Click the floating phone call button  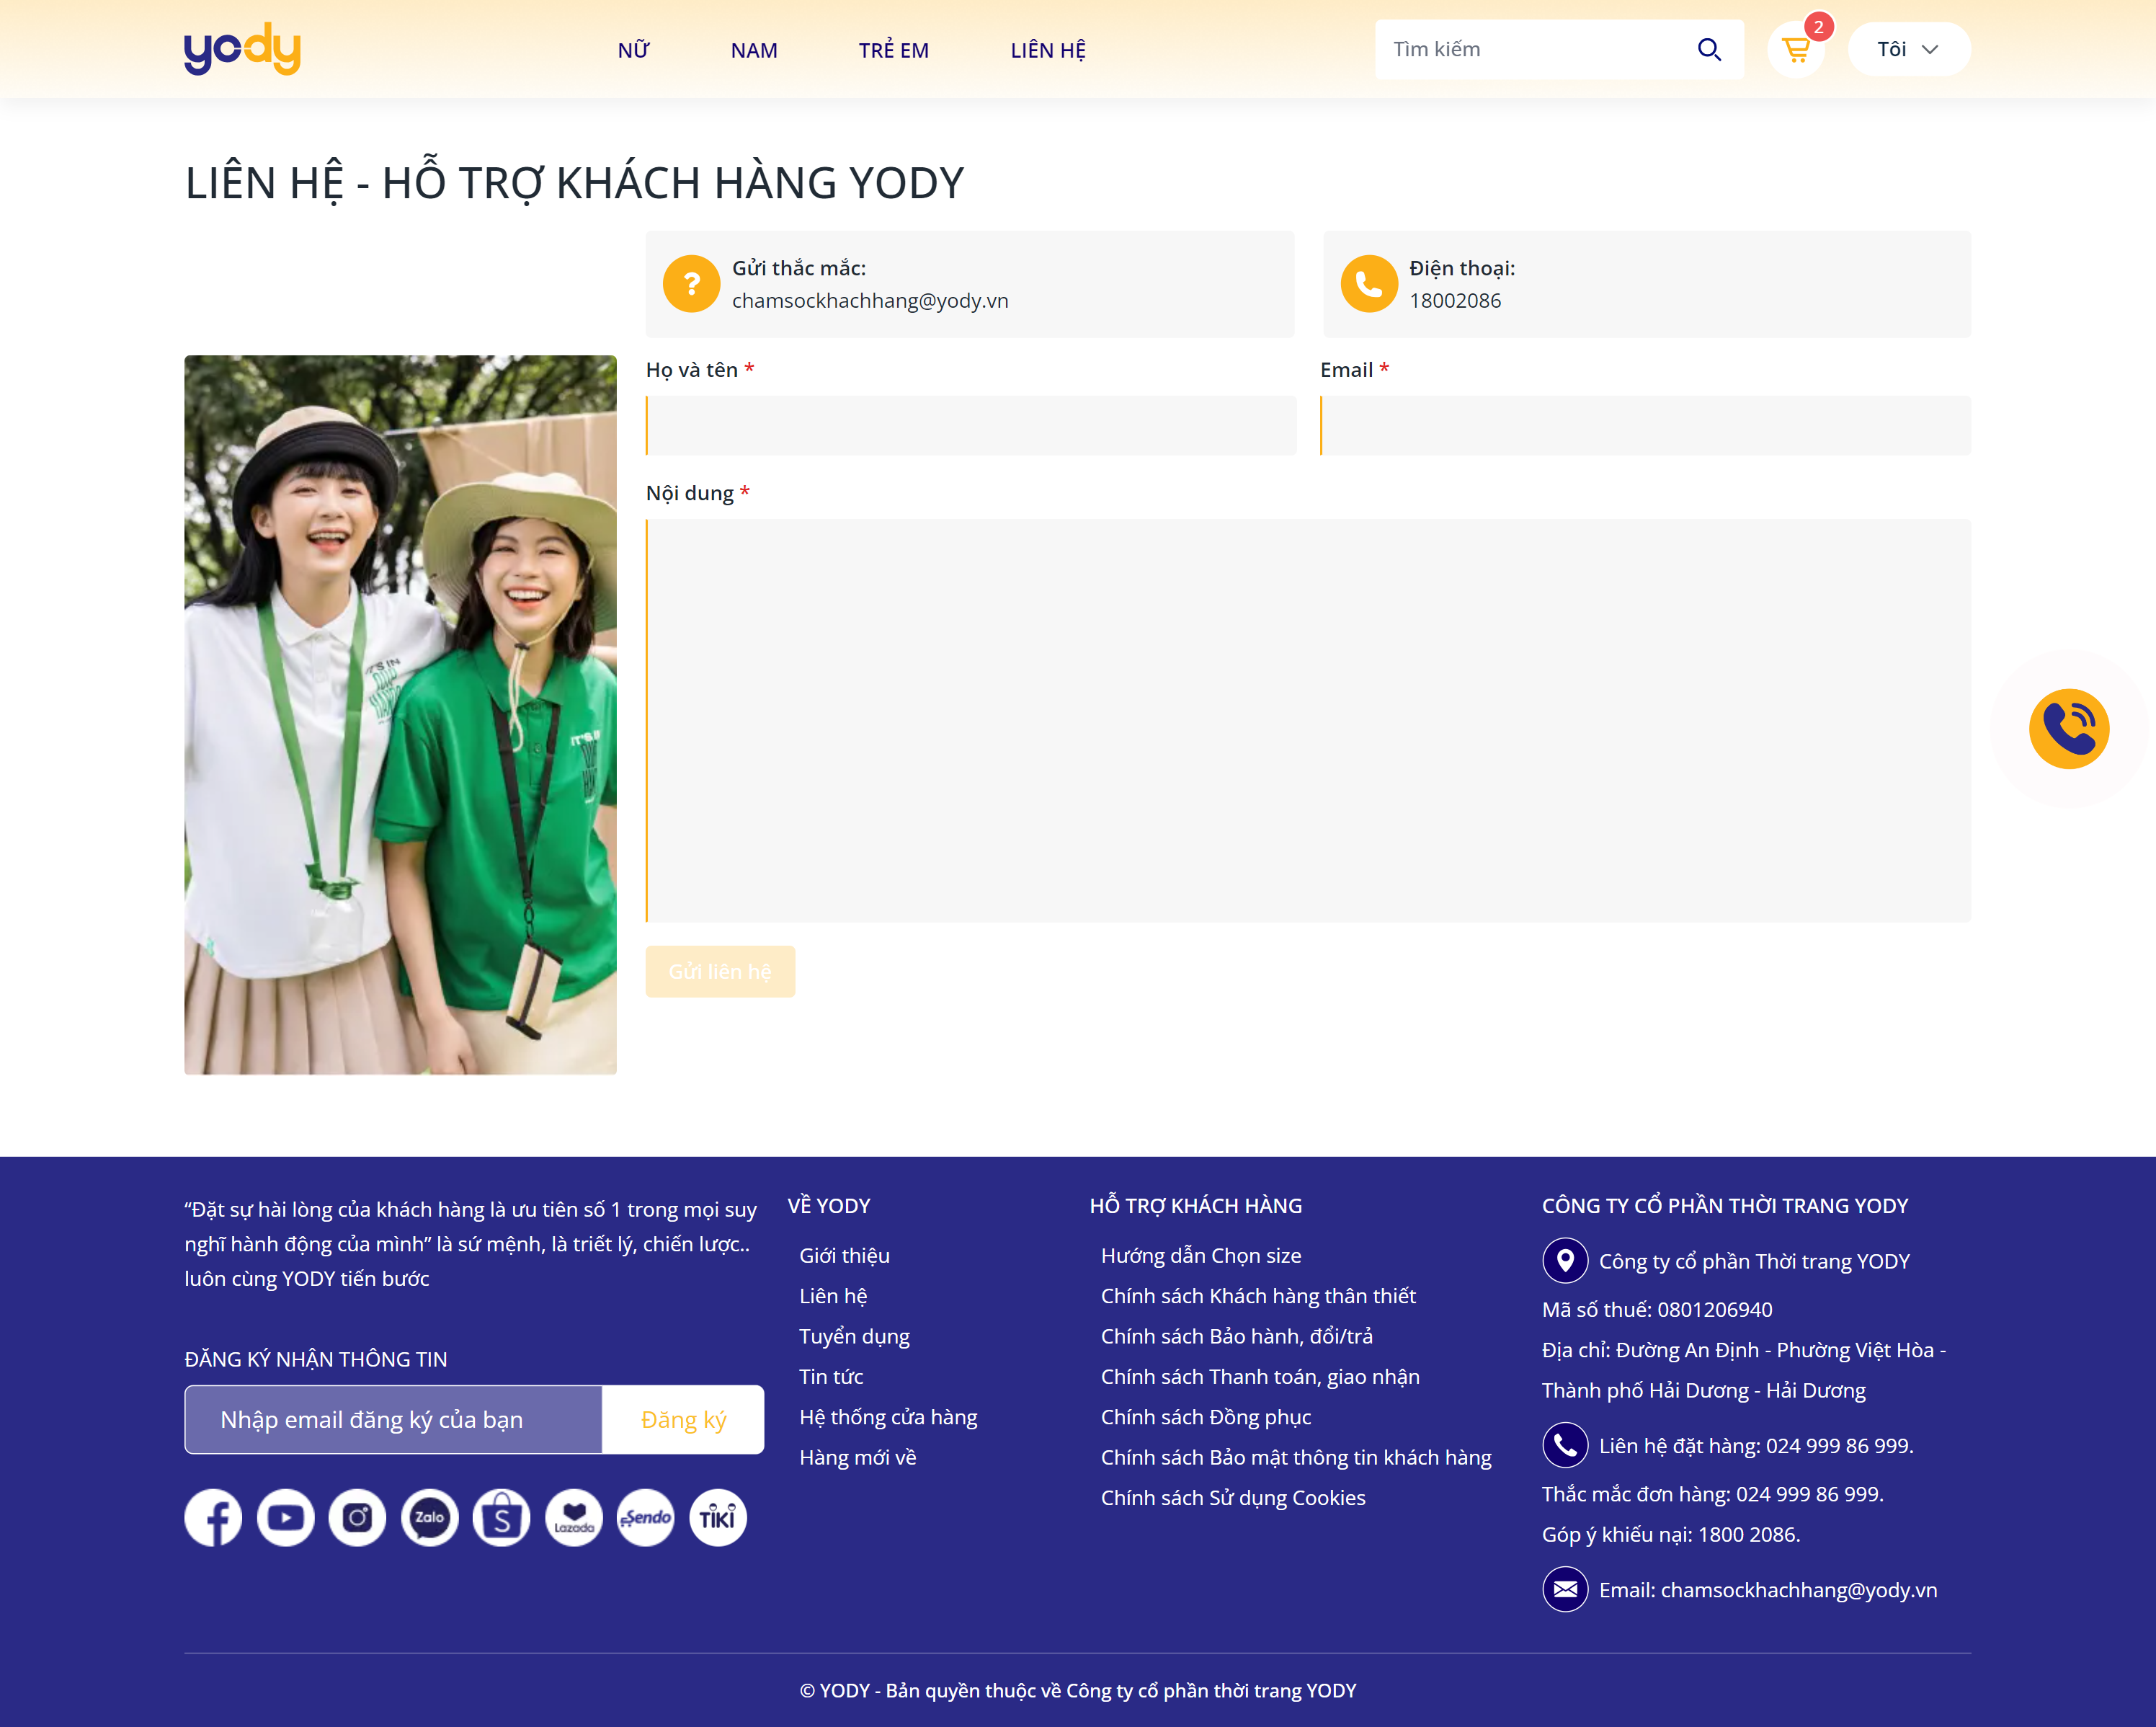[2068, 729]
